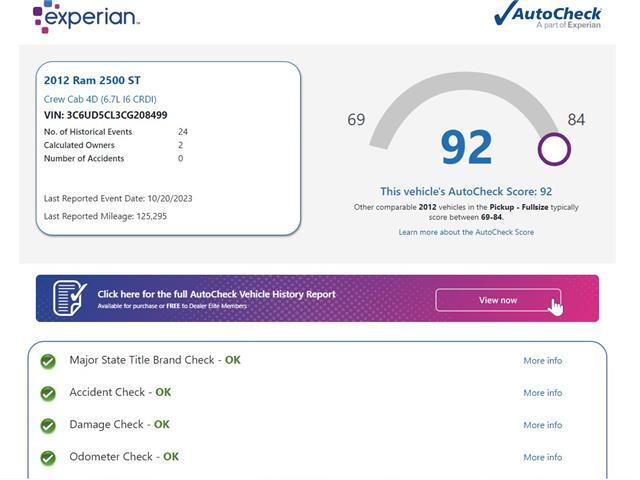640x480 pixels.
Task: Click the Pickup - Fullsize comparison text
Action: click(x=519, y=207)
